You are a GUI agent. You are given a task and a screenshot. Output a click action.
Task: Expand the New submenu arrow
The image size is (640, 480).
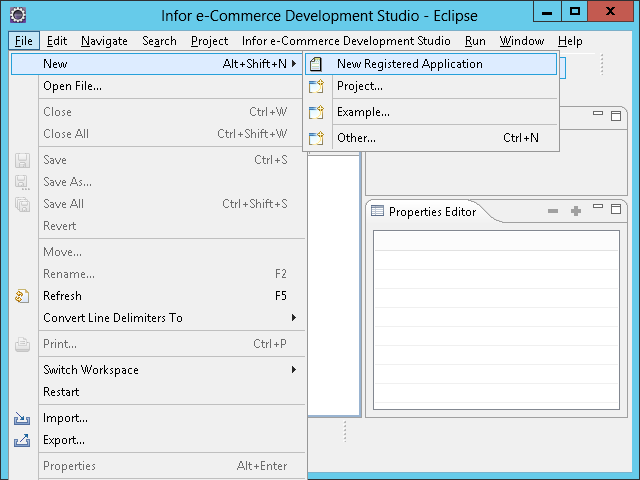click(x=294, y=64)
